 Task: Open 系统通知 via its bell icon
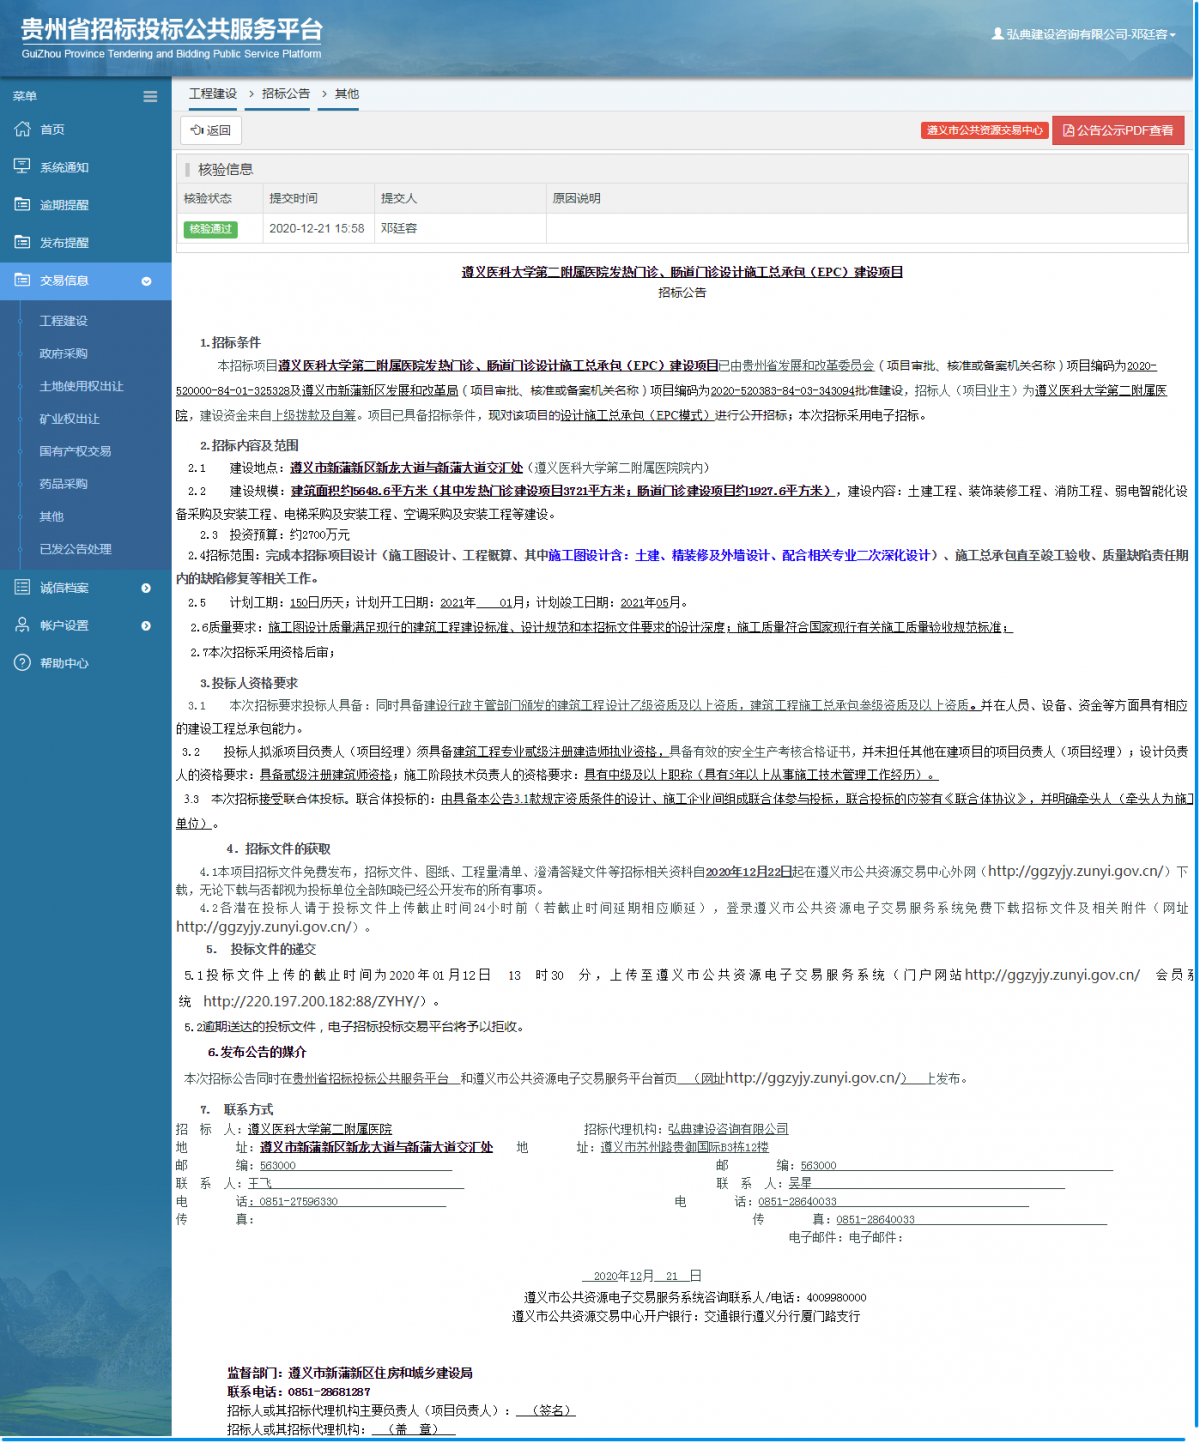pyautogui.click(x=20, y=166)
